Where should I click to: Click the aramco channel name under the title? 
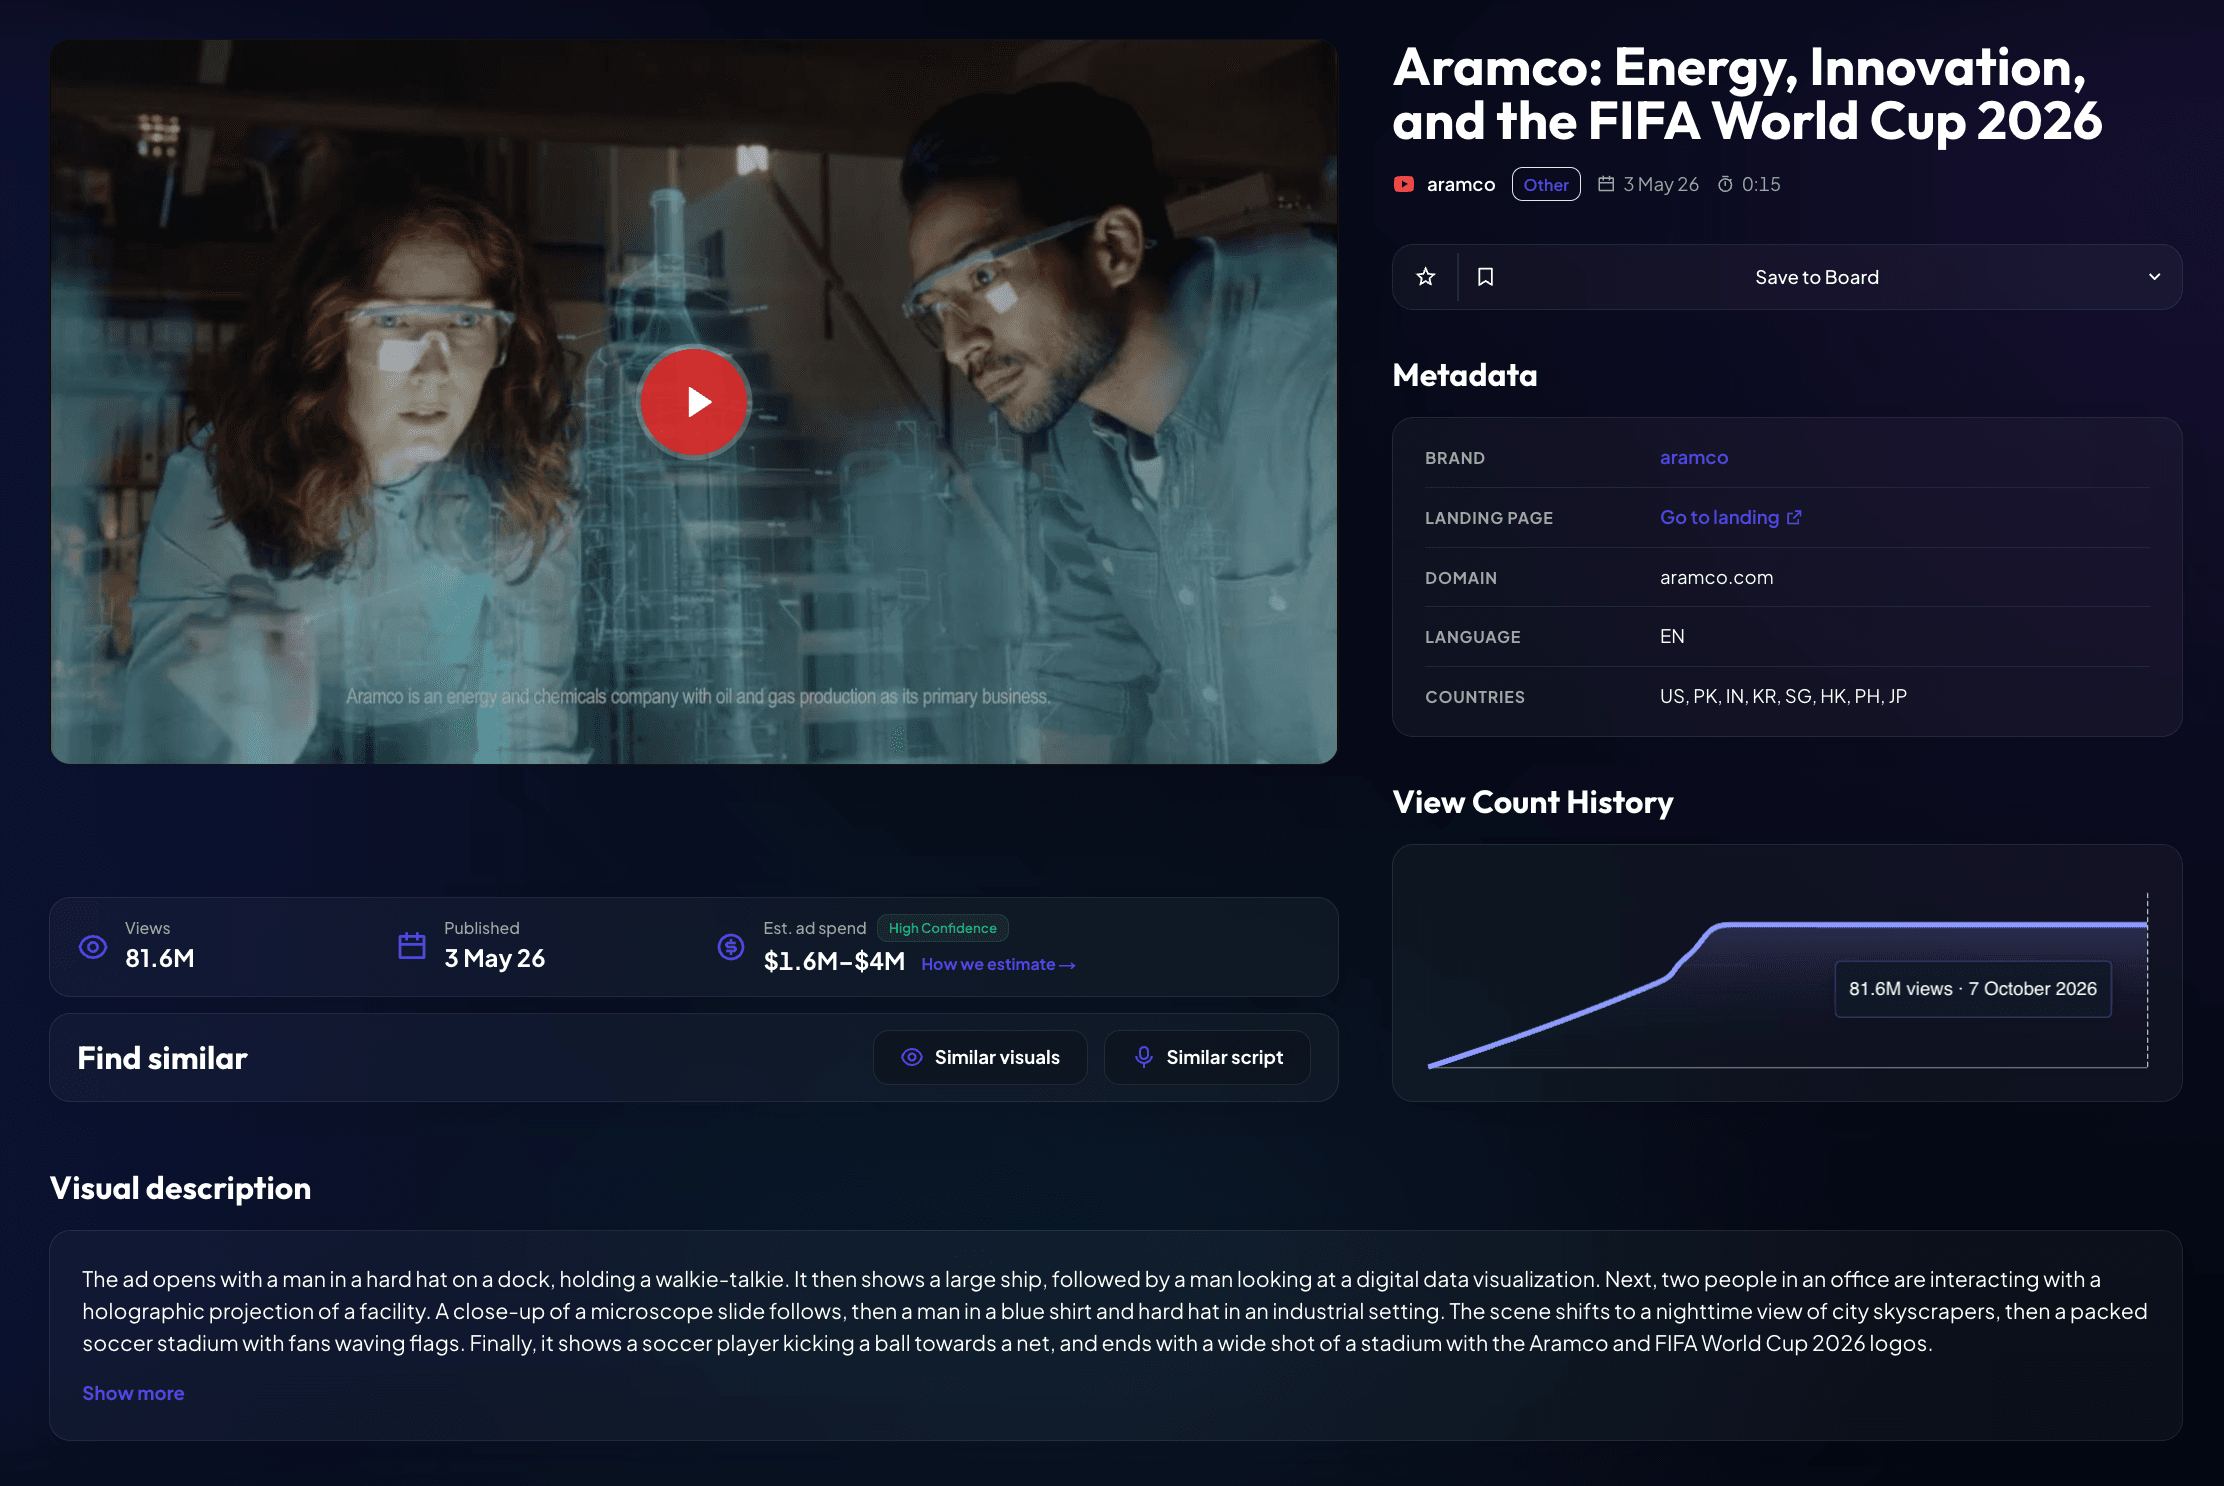1461,184
